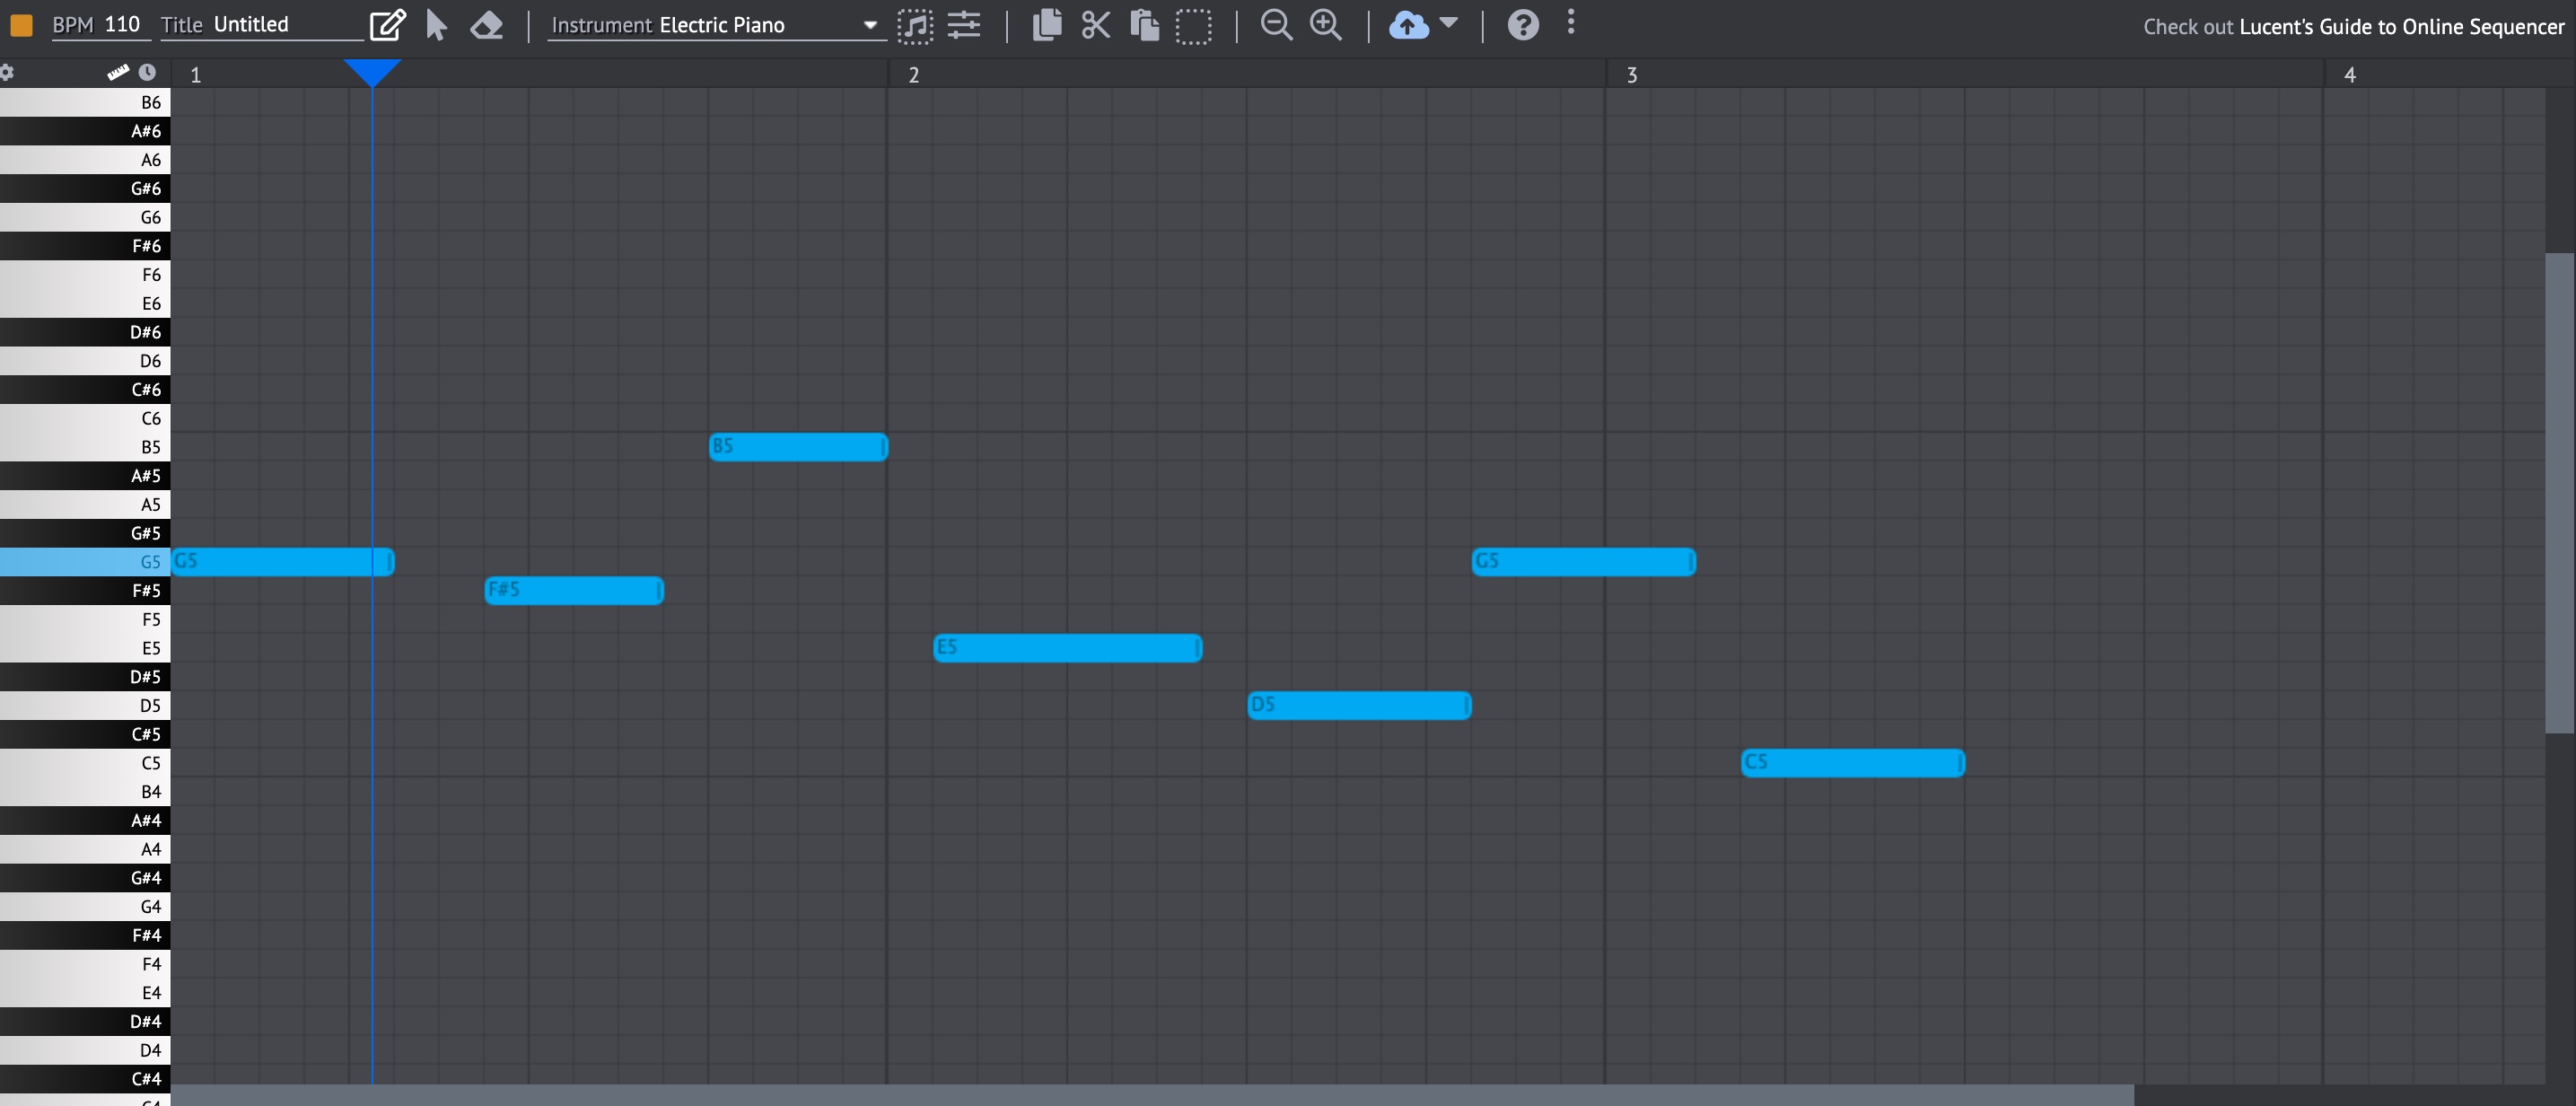Click the paste clipboard icon
Viewport: 2576px width, 1106px height.
[1144, 25]
